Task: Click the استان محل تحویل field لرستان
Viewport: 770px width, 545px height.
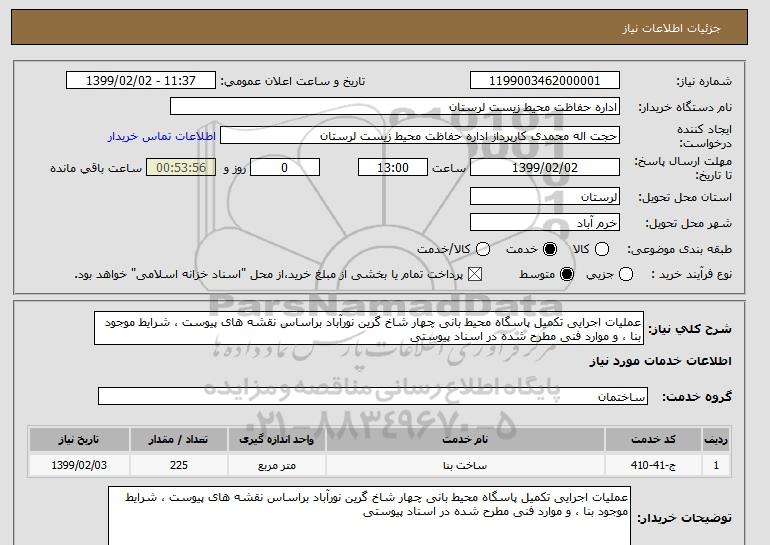Action: pyautogui.click(x=545, y=197)
